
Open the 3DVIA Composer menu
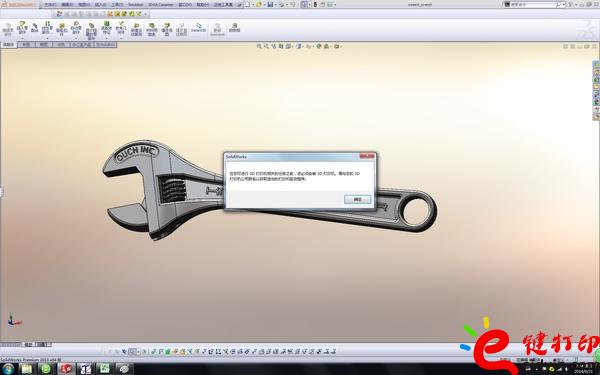coord(161,5)
